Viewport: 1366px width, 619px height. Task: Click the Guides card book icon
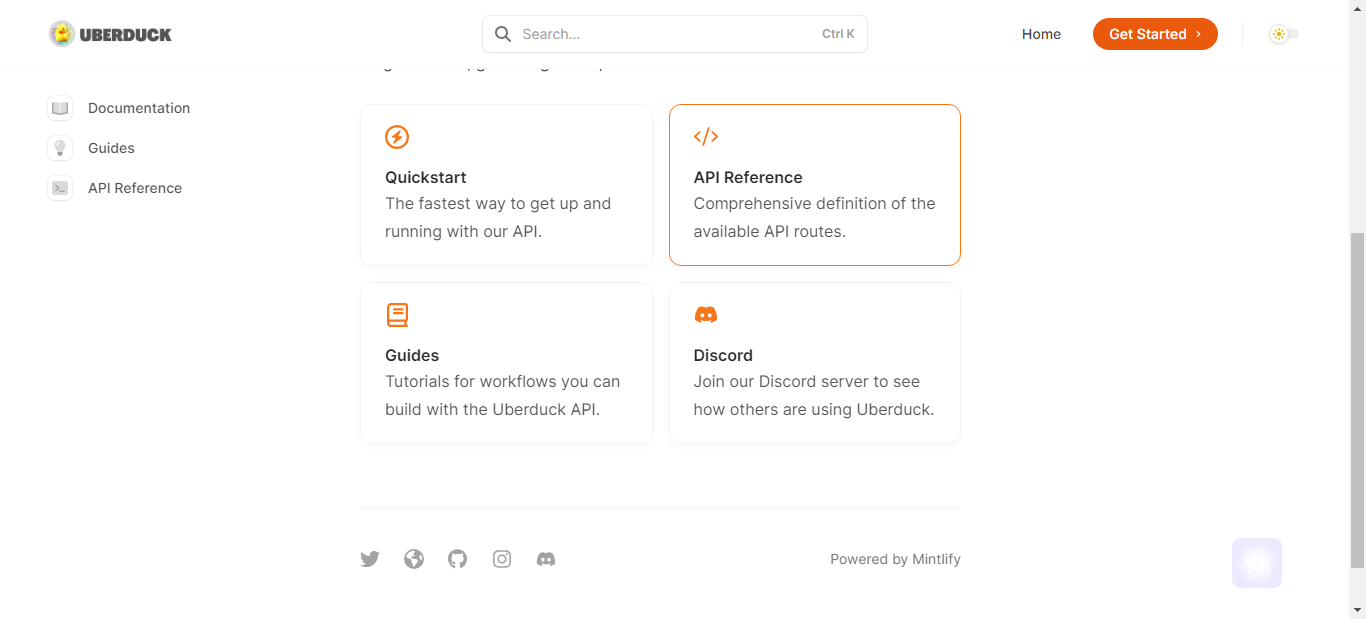tap(397, 315)
